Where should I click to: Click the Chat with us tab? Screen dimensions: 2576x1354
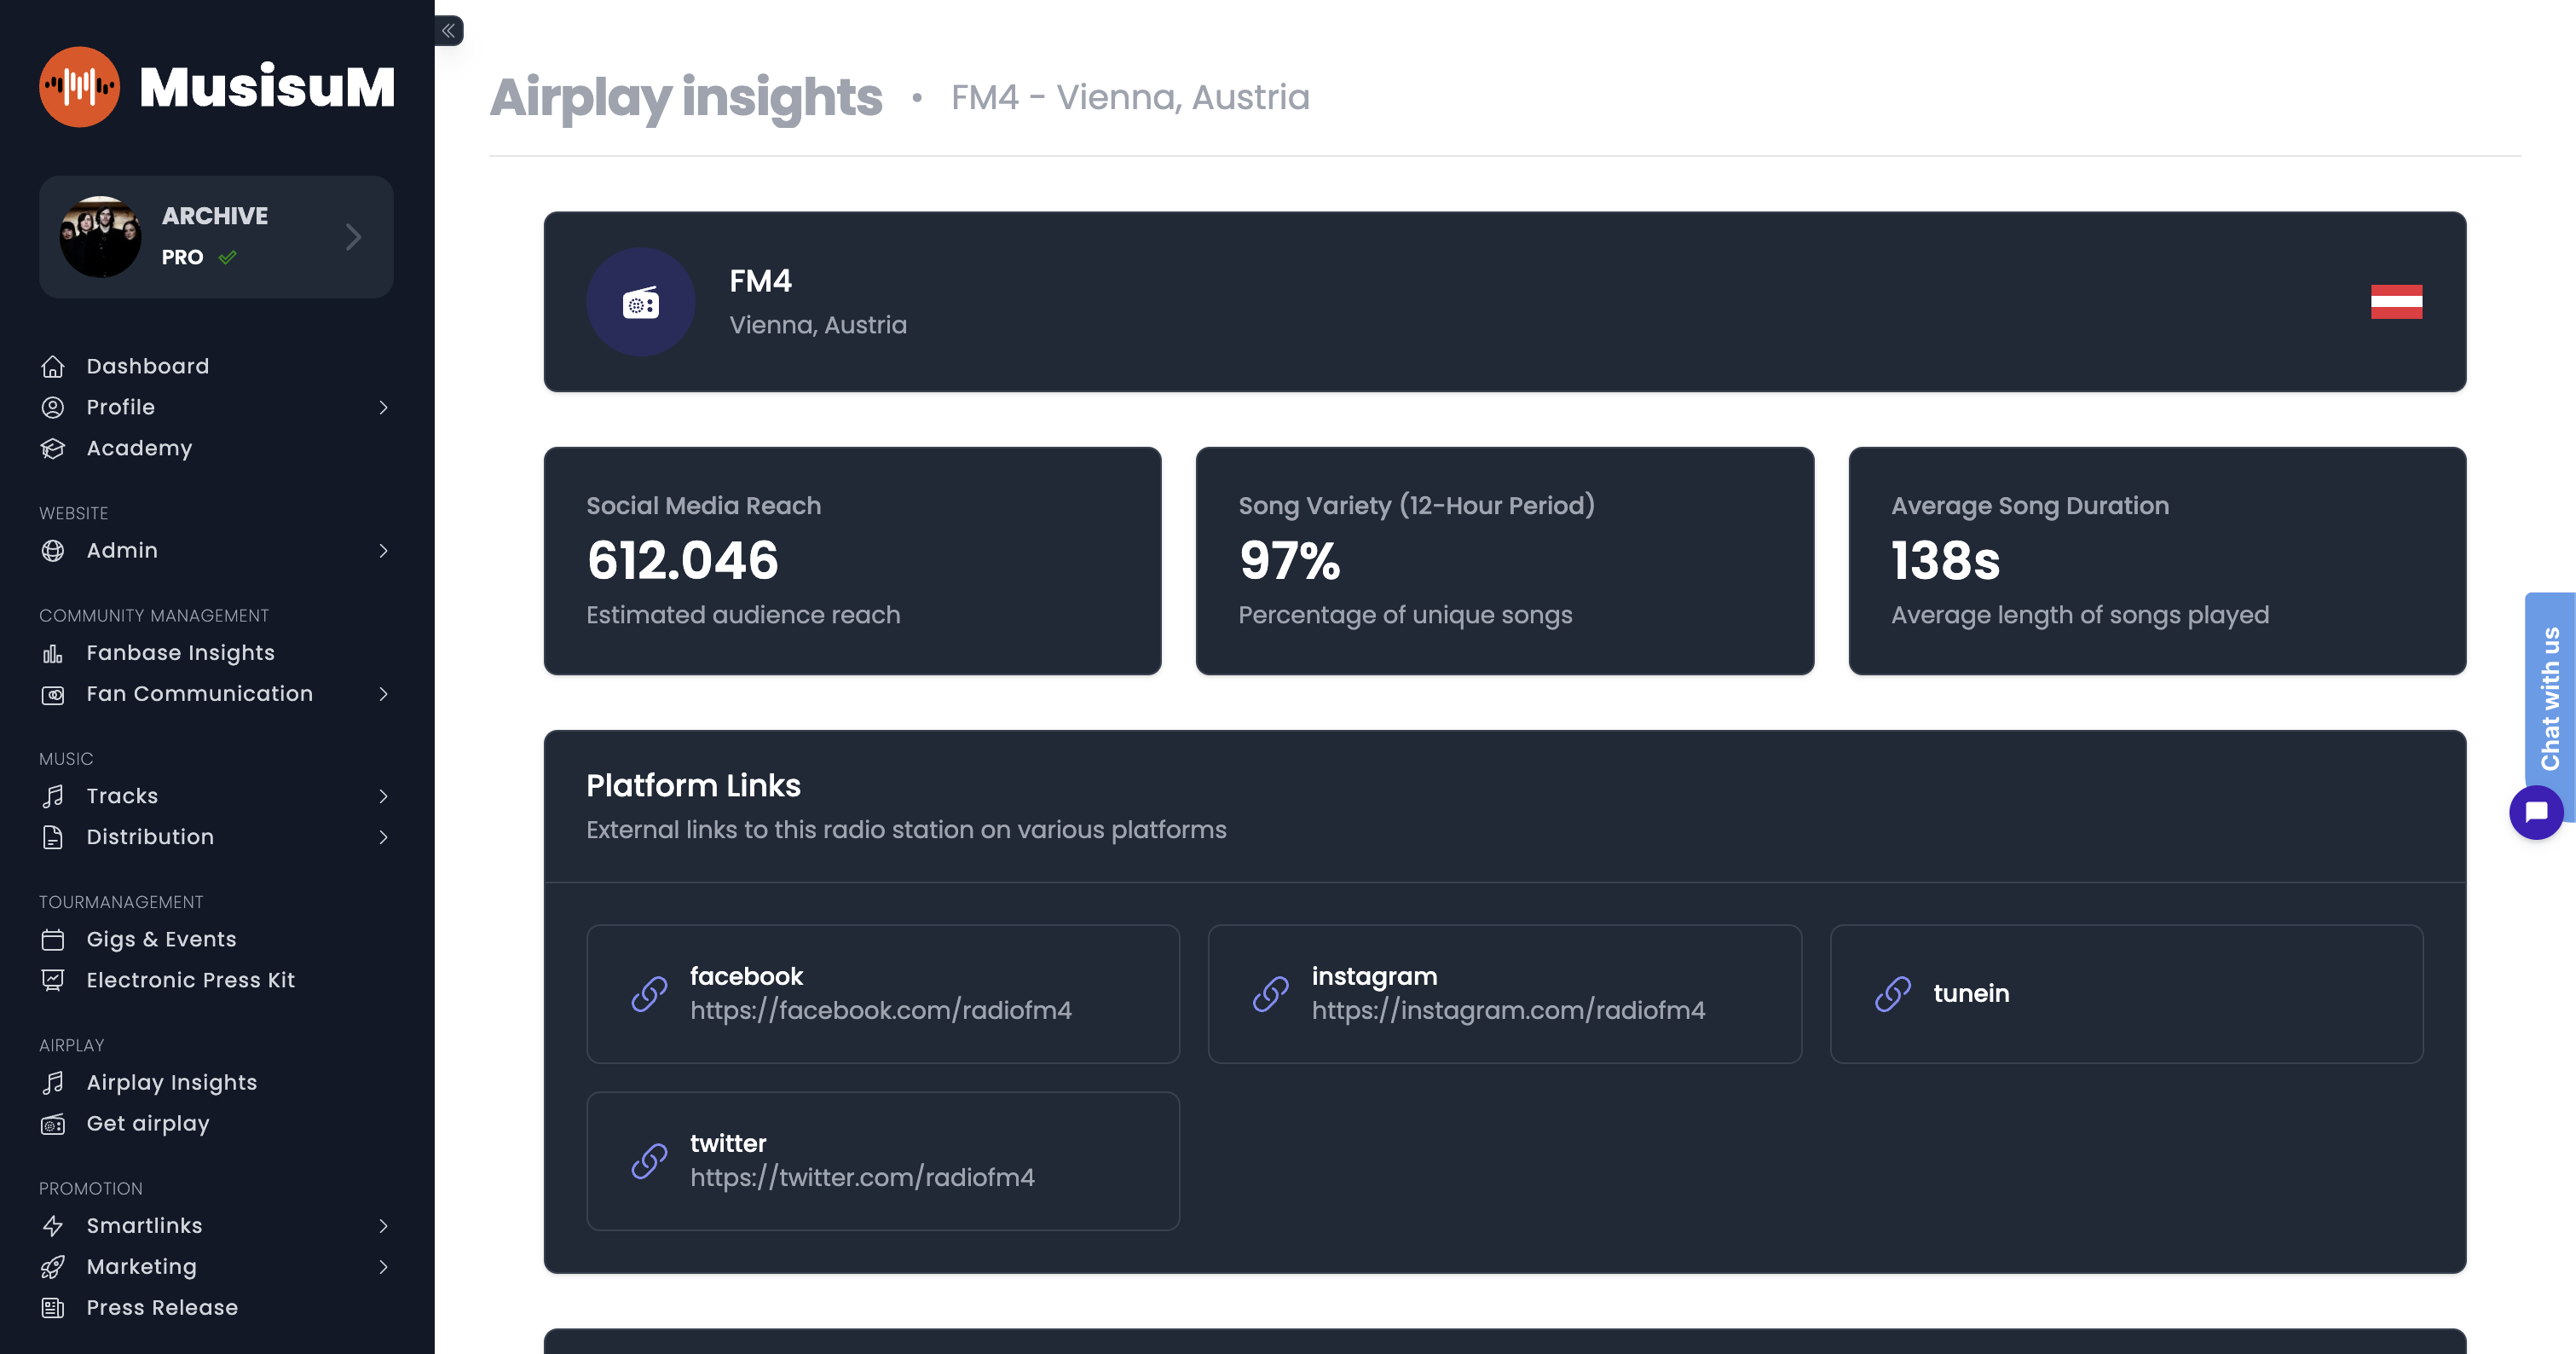coord(2549,697)
